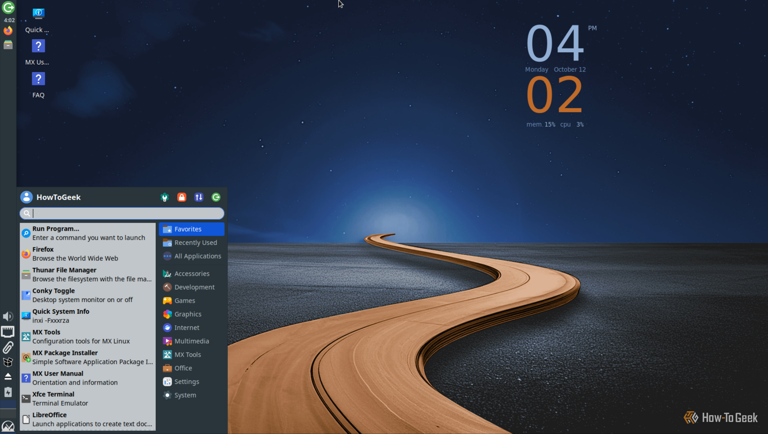Open the Settings category
Viewport: 768px width, 434px height.
tap(192, 382)
